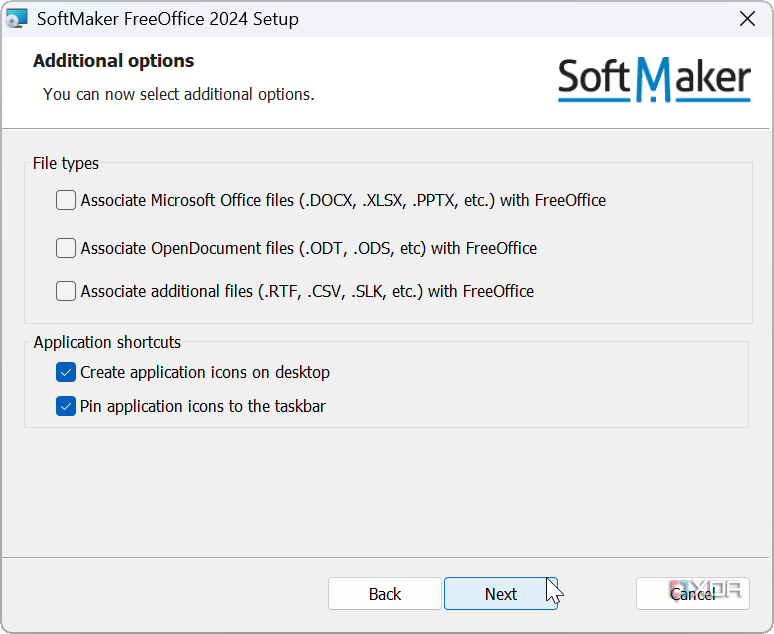Click the 'Application shortcuts' group label
The image size is (774, 634).
pos(107,342)
